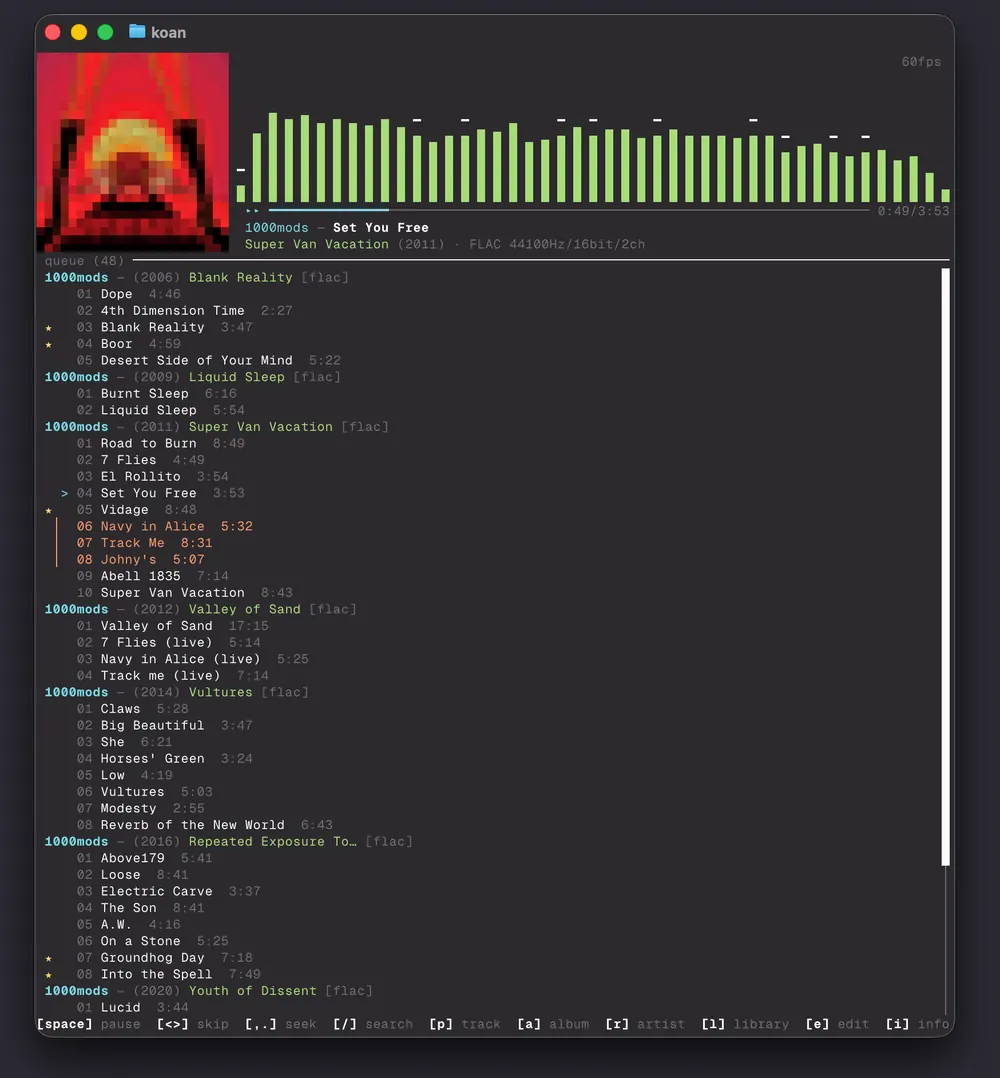Select track 02 Liquid Sleep

[160, 410]
